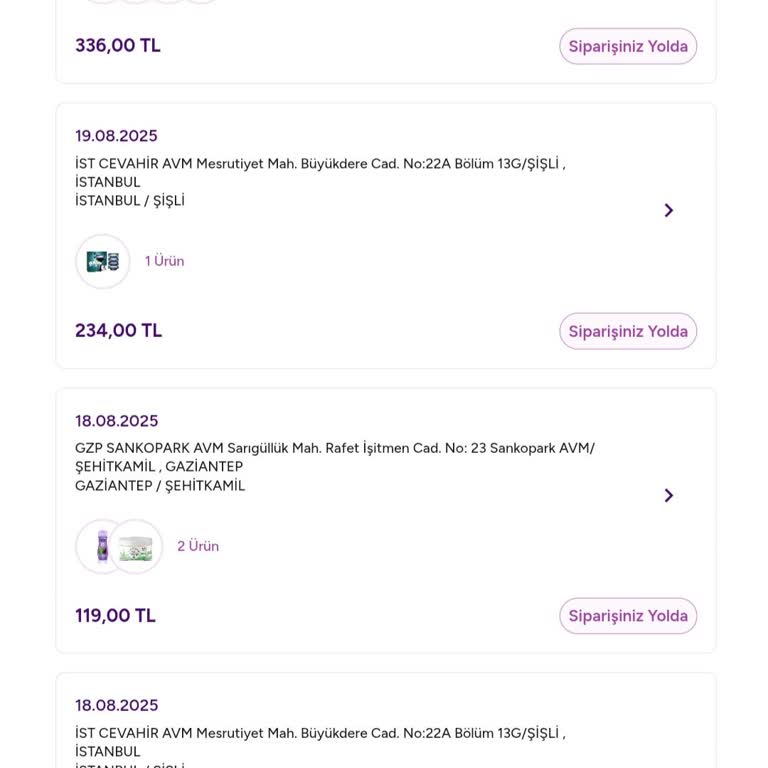
Task: Select the "2 Ürün" label
Action: 198,546
